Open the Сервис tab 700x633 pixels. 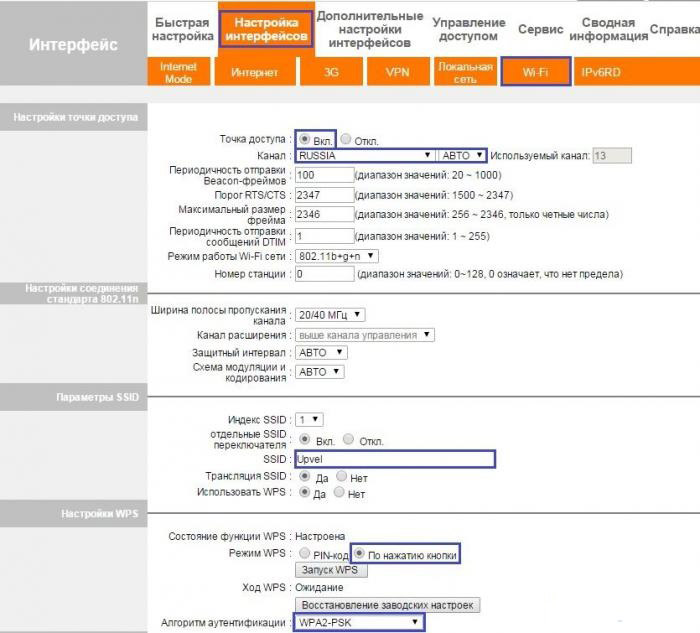point(540,29)
